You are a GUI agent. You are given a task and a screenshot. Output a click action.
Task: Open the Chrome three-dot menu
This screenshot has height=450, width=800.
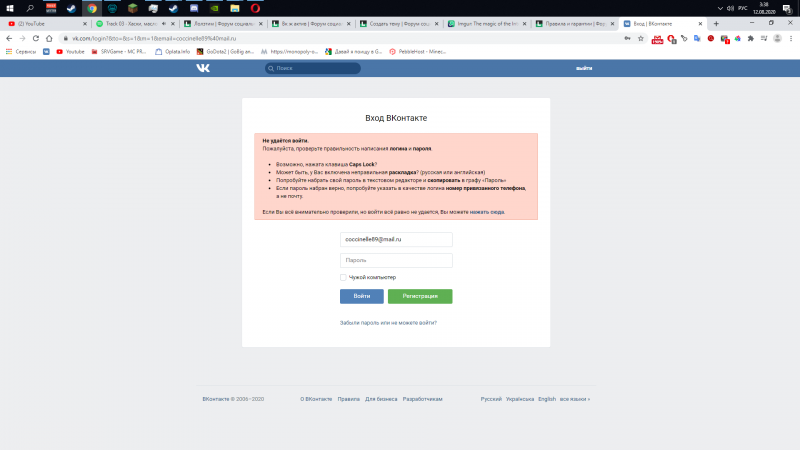(788, 37)
